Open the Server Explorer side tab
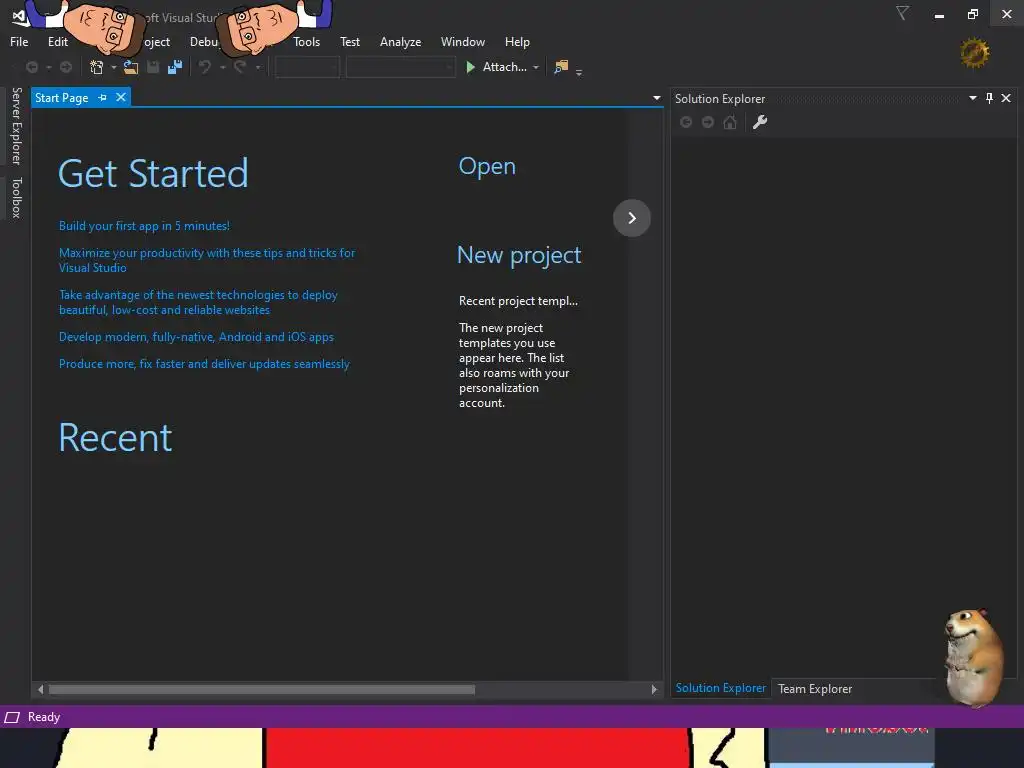 17,126
